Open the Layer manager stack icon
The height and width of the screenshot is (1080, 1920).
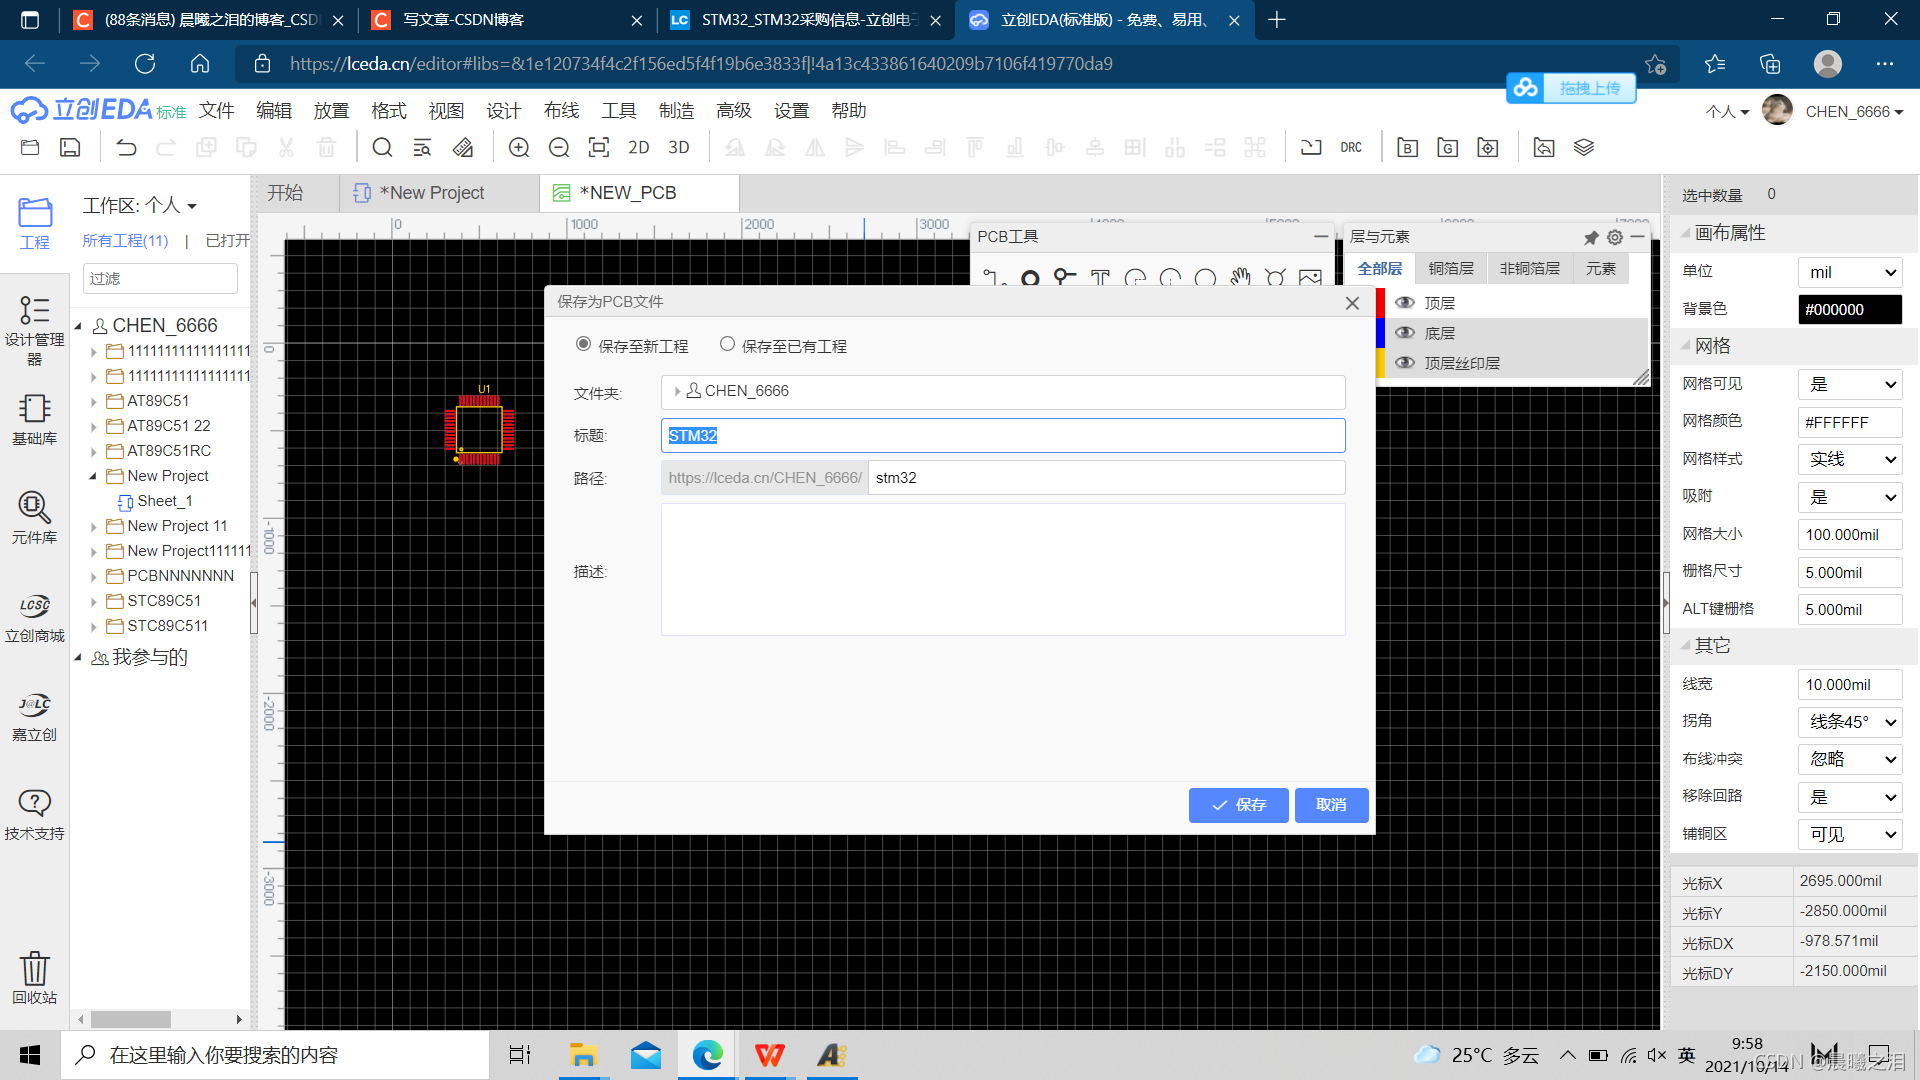click(x=1584, y=148)
